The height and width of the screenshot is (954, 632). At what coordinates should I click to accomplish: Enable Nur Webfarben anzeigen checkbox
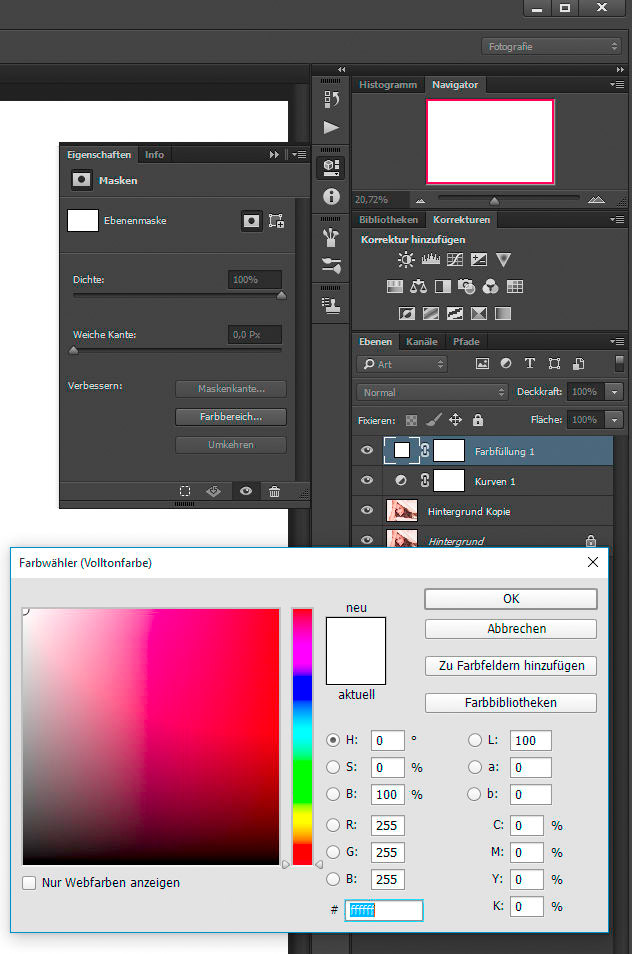29,883
